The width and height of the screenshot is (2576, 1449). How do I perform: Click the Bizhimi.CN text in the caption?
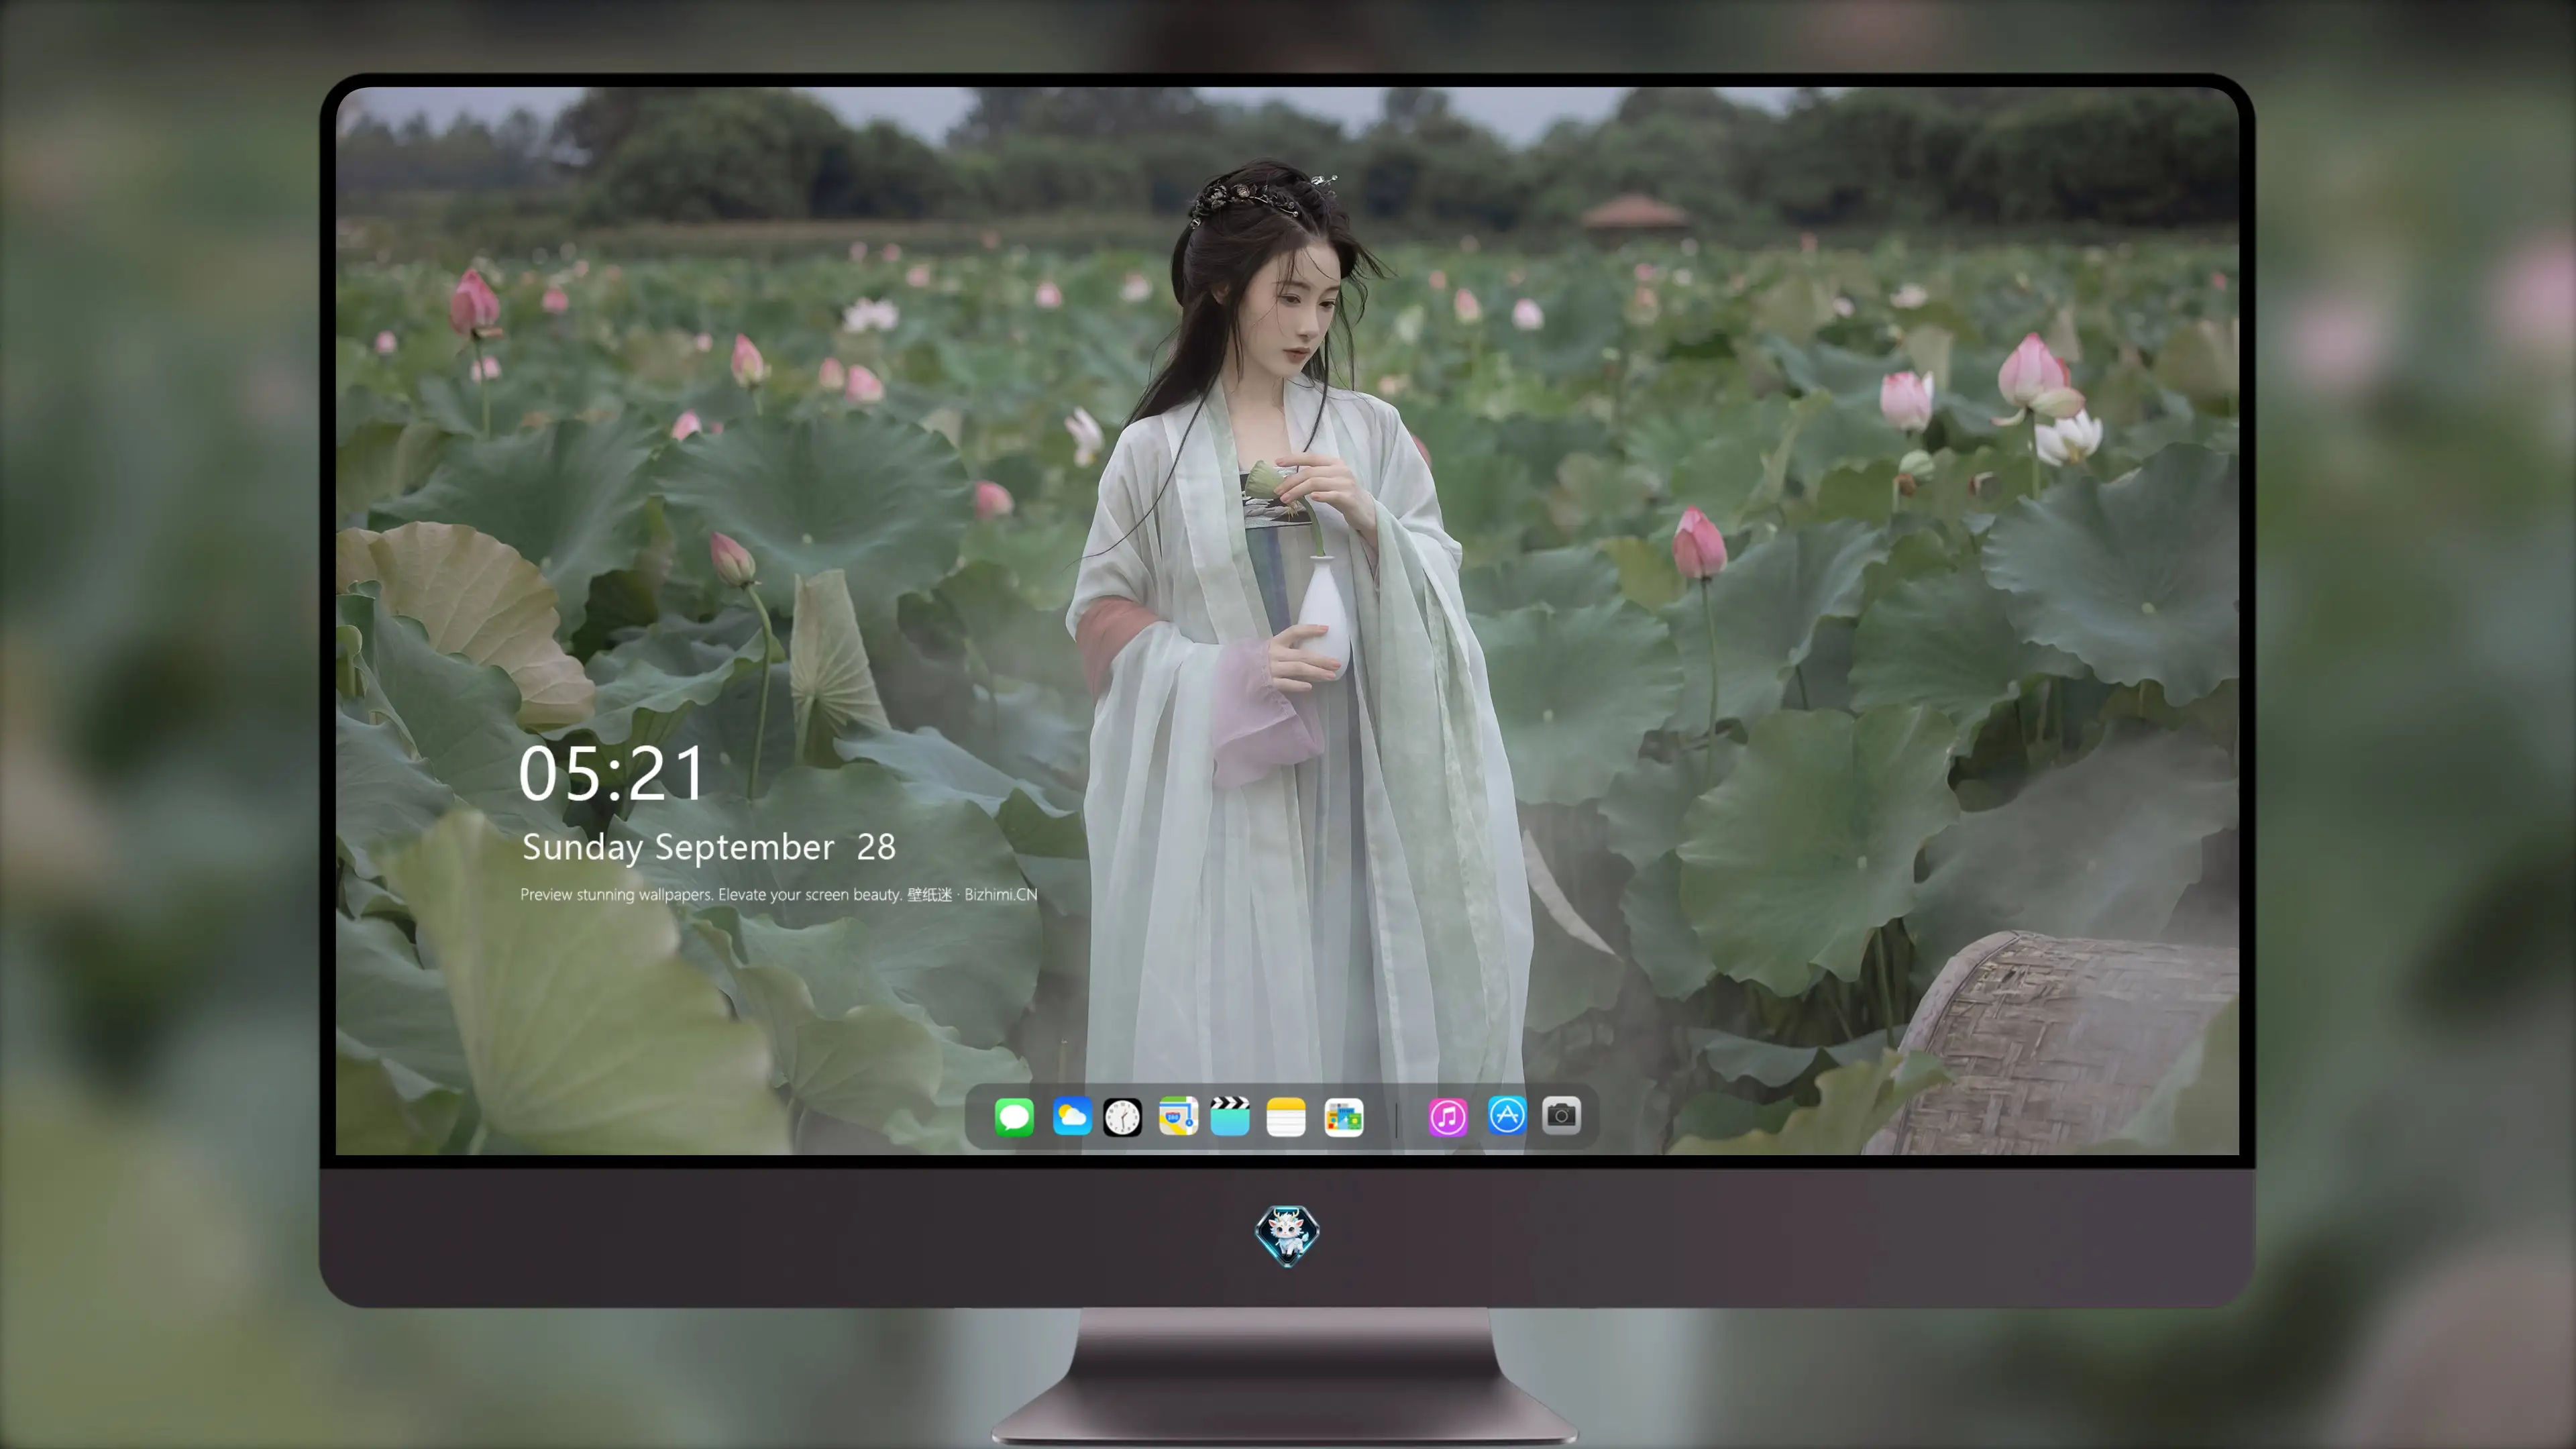click(x=1001, y=895)
